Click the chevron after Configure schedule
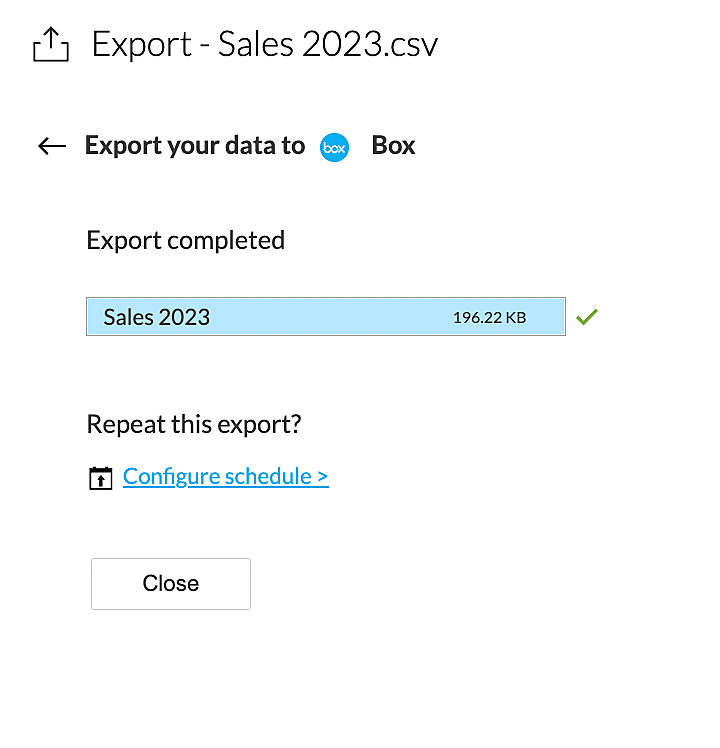The width and height of the screenshot is (720, 748). (322, 477)
